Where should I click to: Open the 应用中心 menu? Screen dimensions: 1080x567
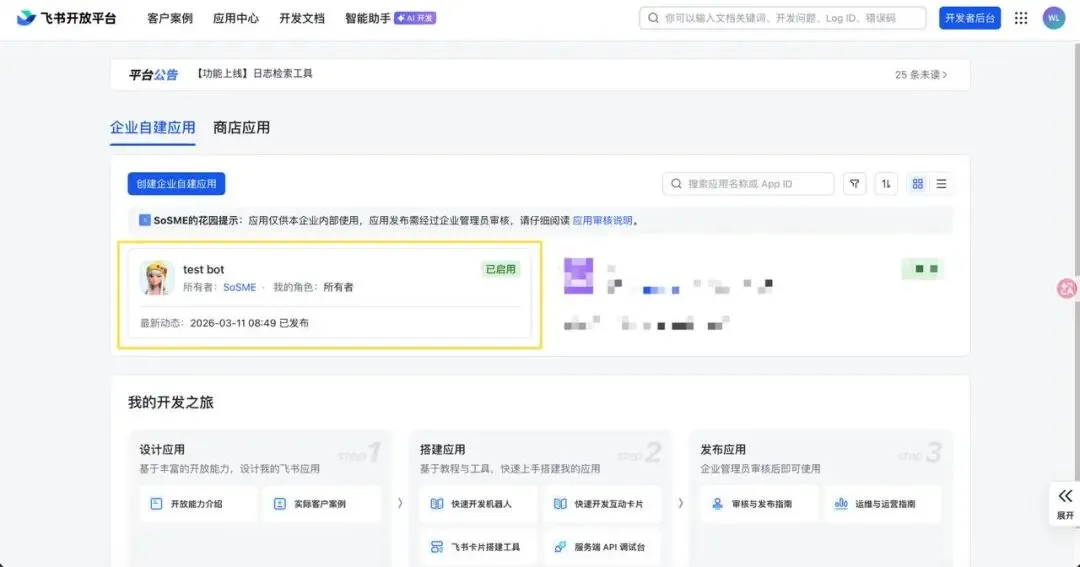[236, 19]
